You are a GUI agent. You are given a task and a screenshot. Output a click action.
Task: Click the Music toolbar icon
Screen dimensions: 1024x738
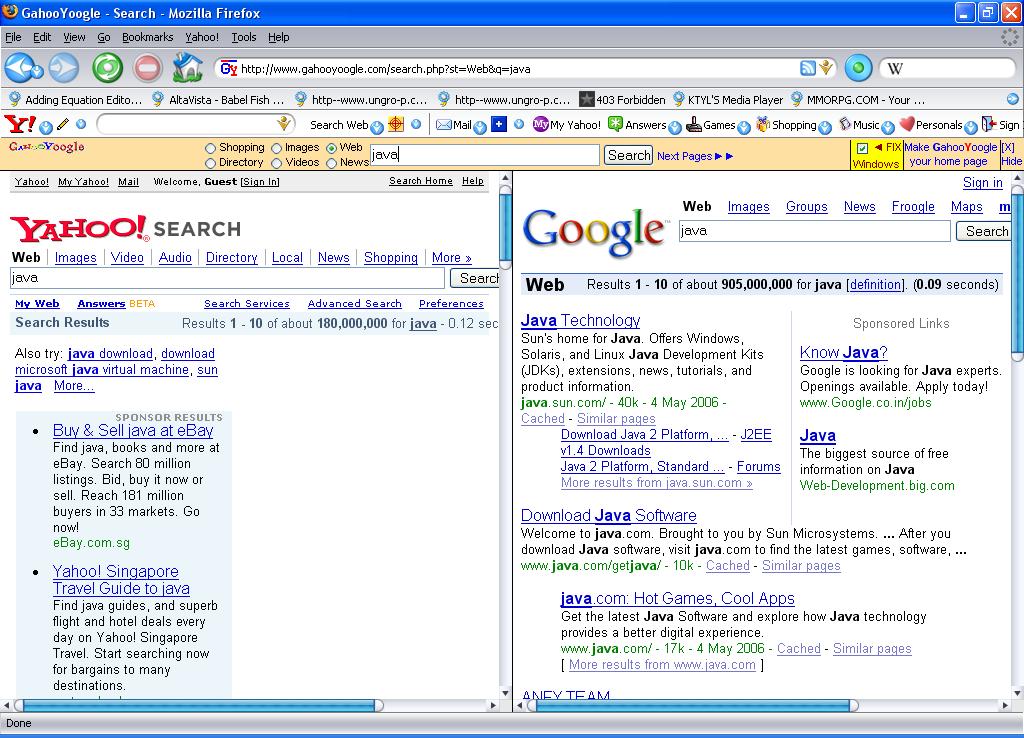(x=845, y=124)
